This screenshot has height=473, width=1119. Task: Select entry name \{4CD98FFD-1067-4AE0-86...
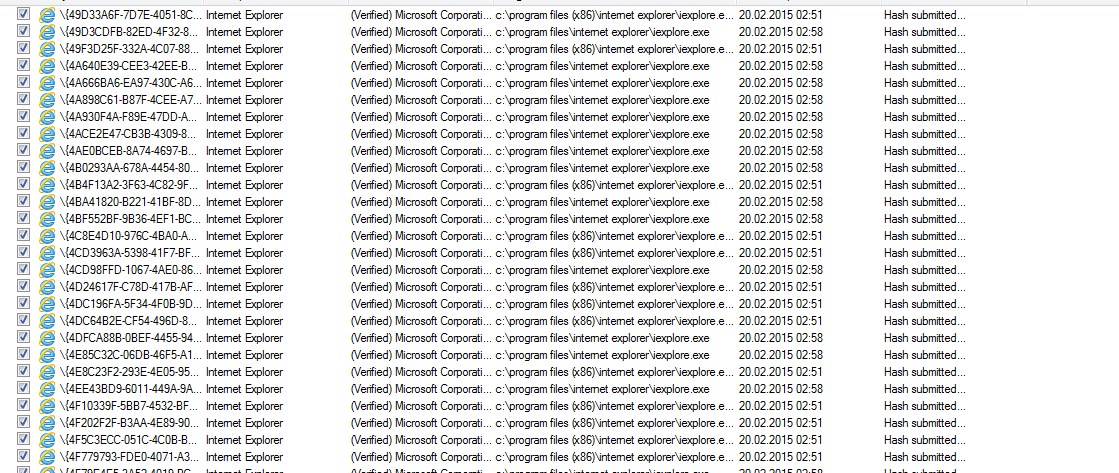[131, 270]
